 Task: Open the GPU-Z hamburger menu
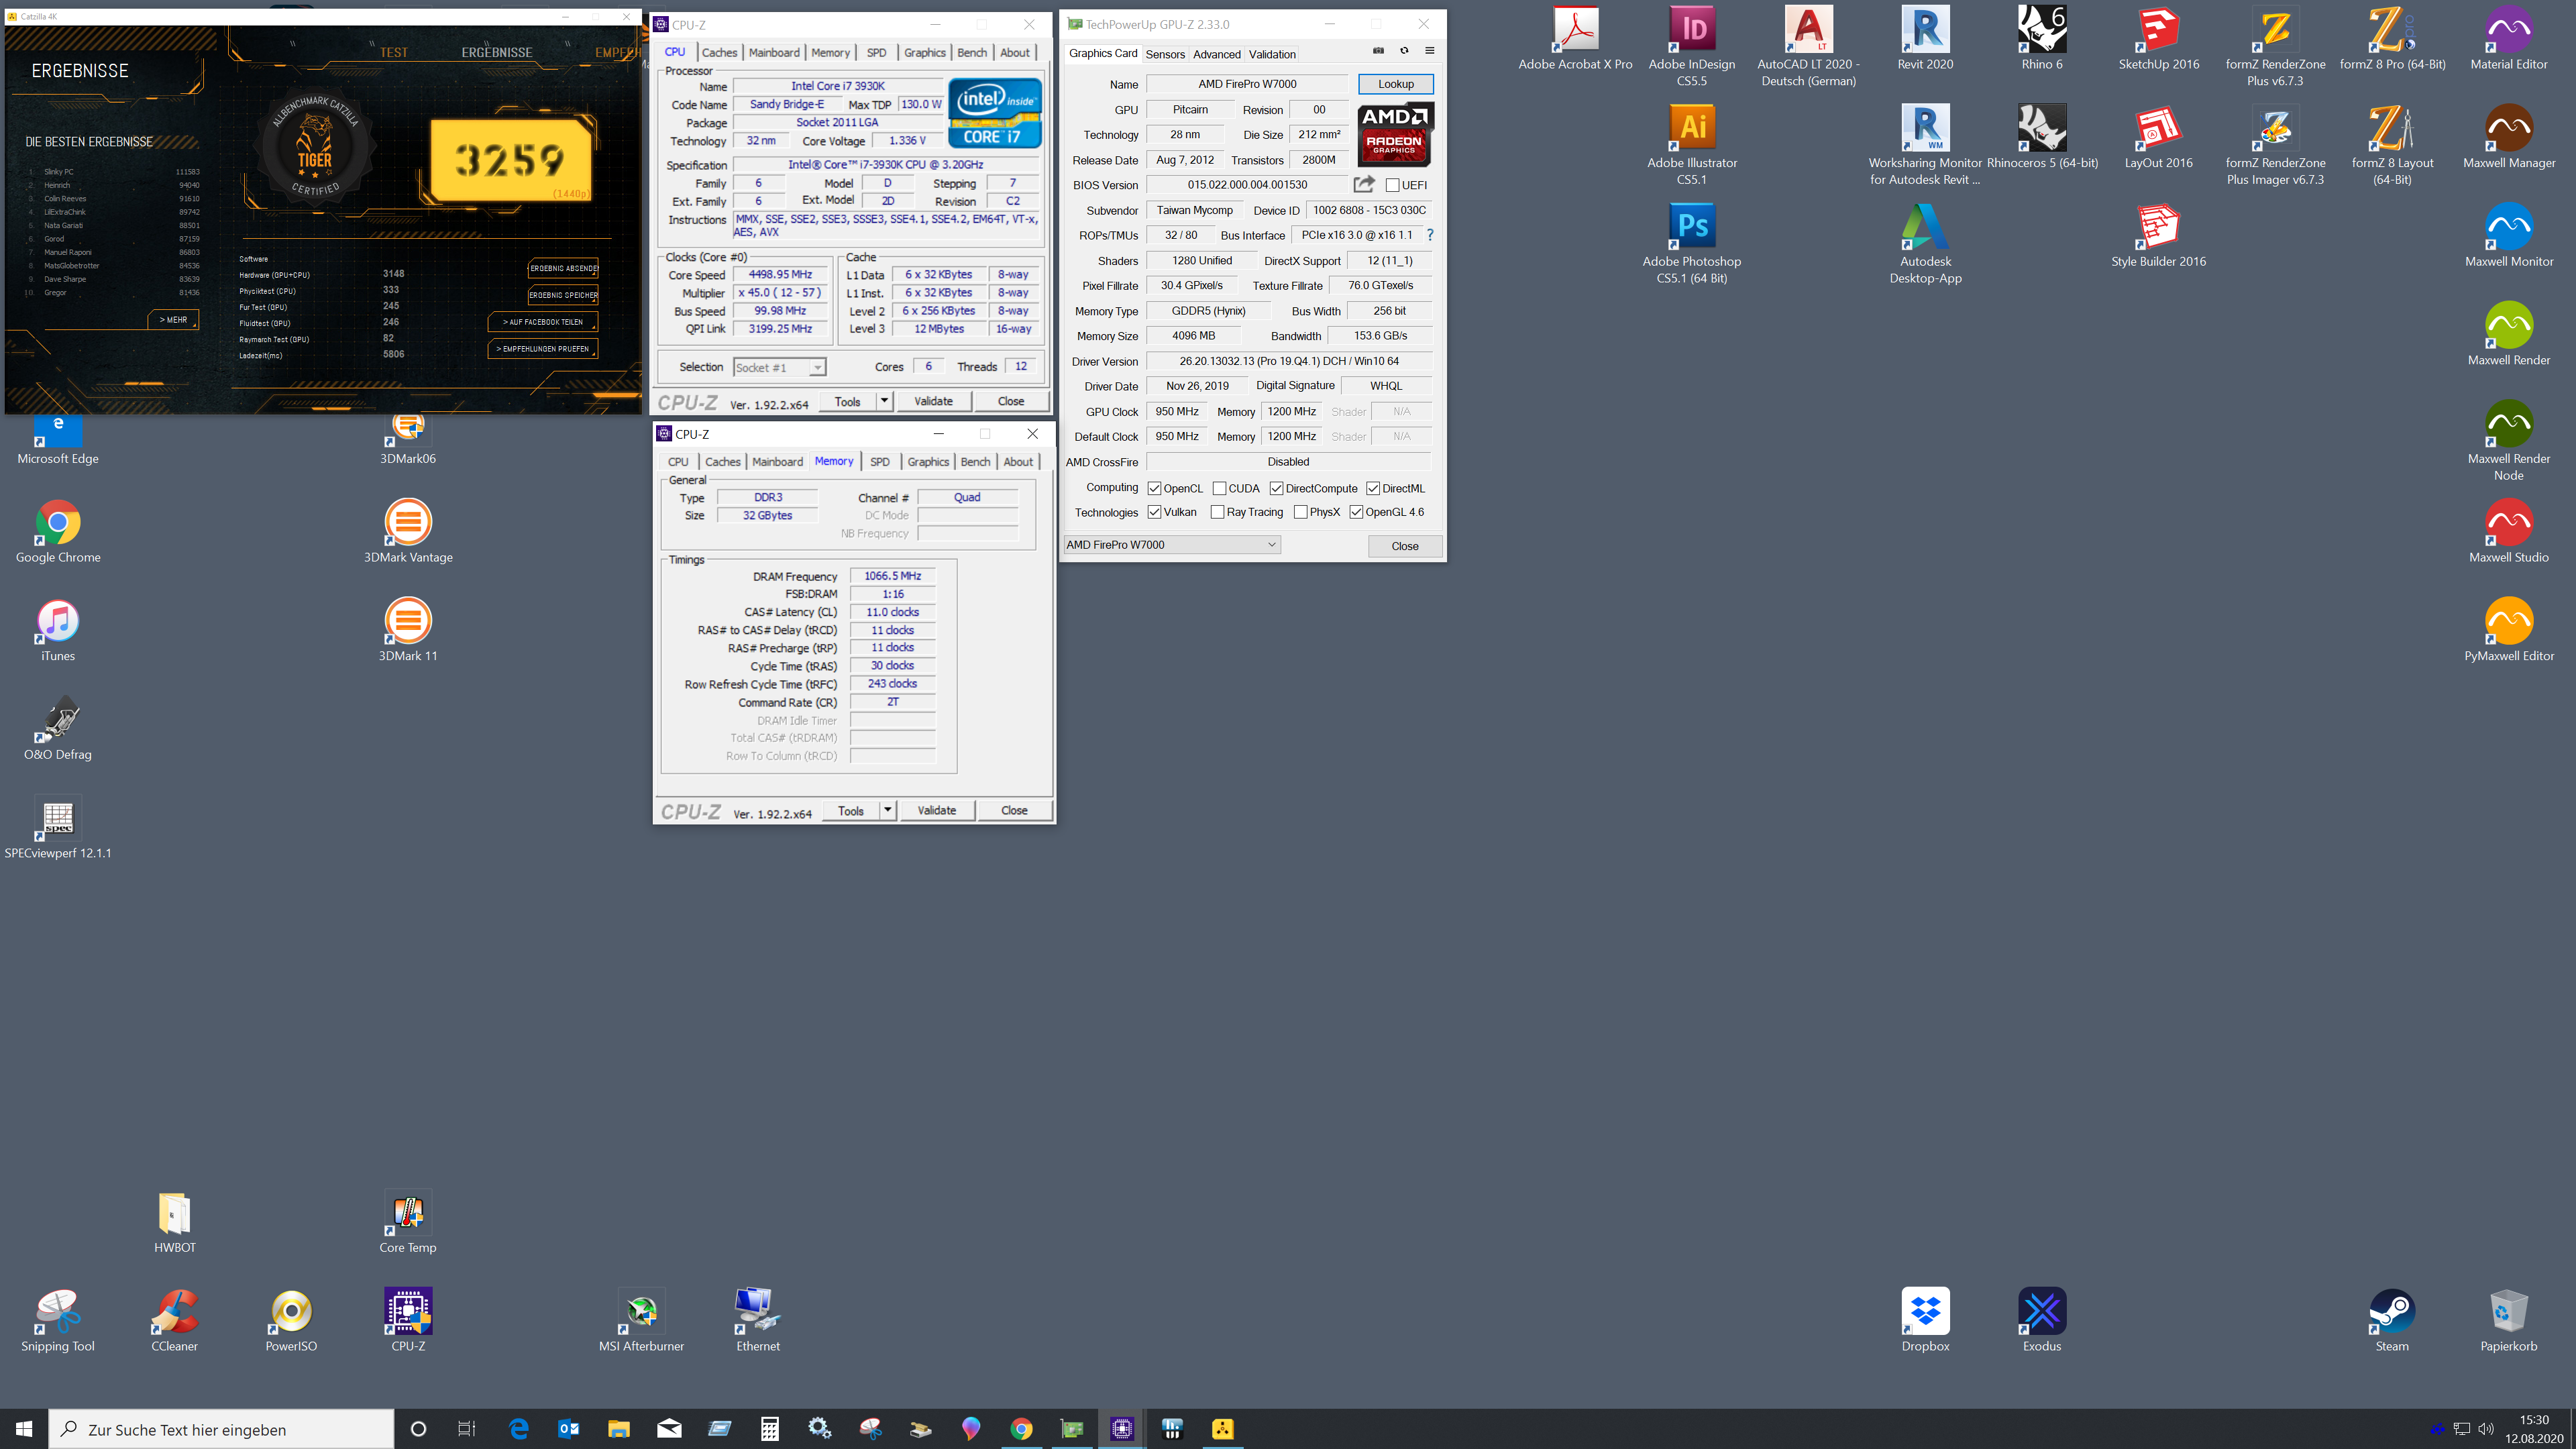[1430, 51]
